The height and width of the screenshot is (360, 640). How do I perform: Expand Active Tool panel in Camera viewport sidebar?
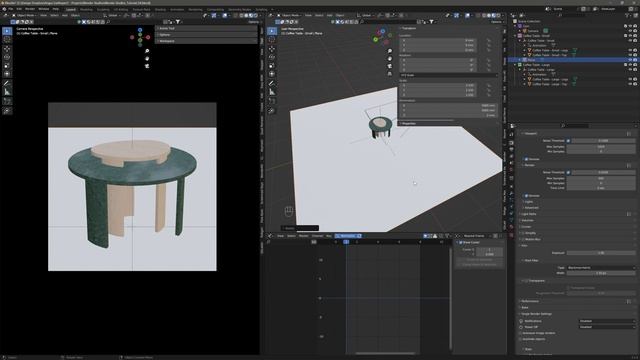click(x=207, y=29)
